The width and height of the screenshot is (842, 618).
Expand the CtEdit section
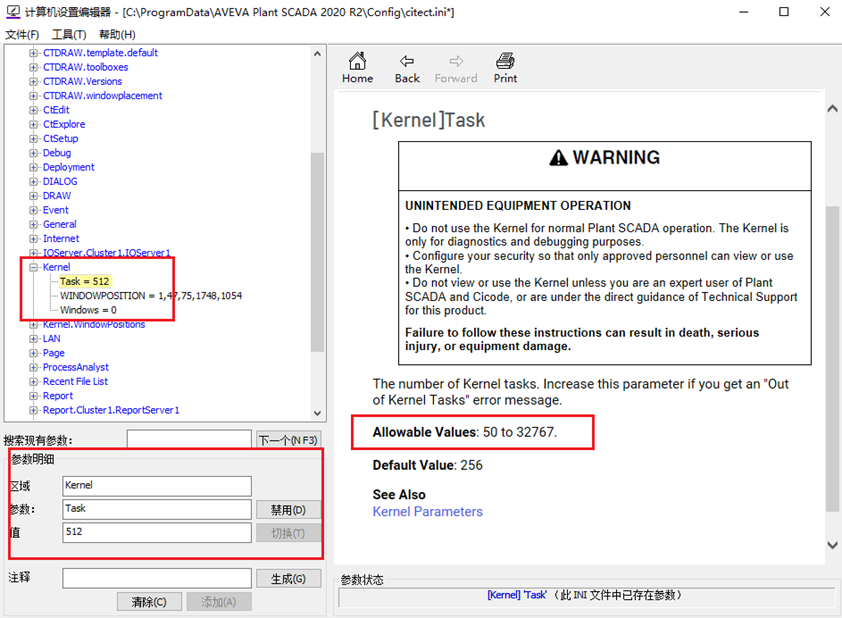click(x=33, y=110)
